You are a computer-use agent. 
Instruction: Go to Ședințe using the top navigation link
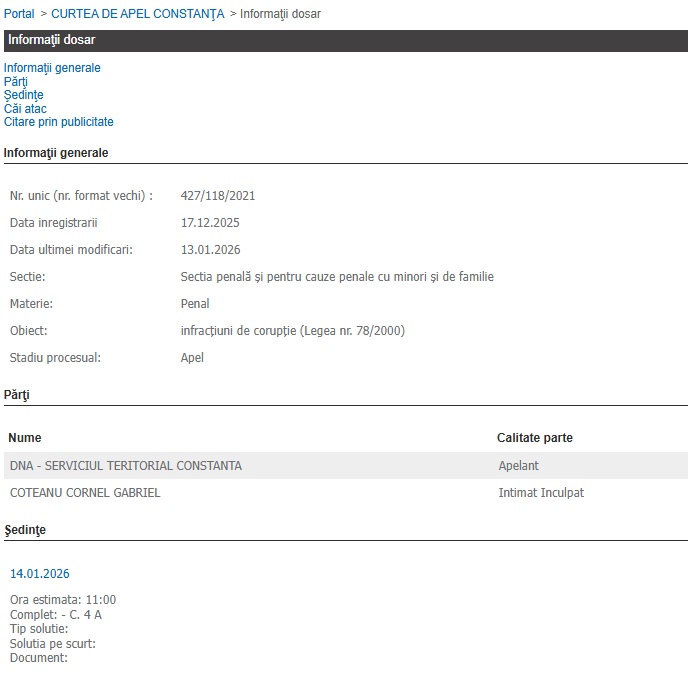pyautogui.click(x=24, y=95)
